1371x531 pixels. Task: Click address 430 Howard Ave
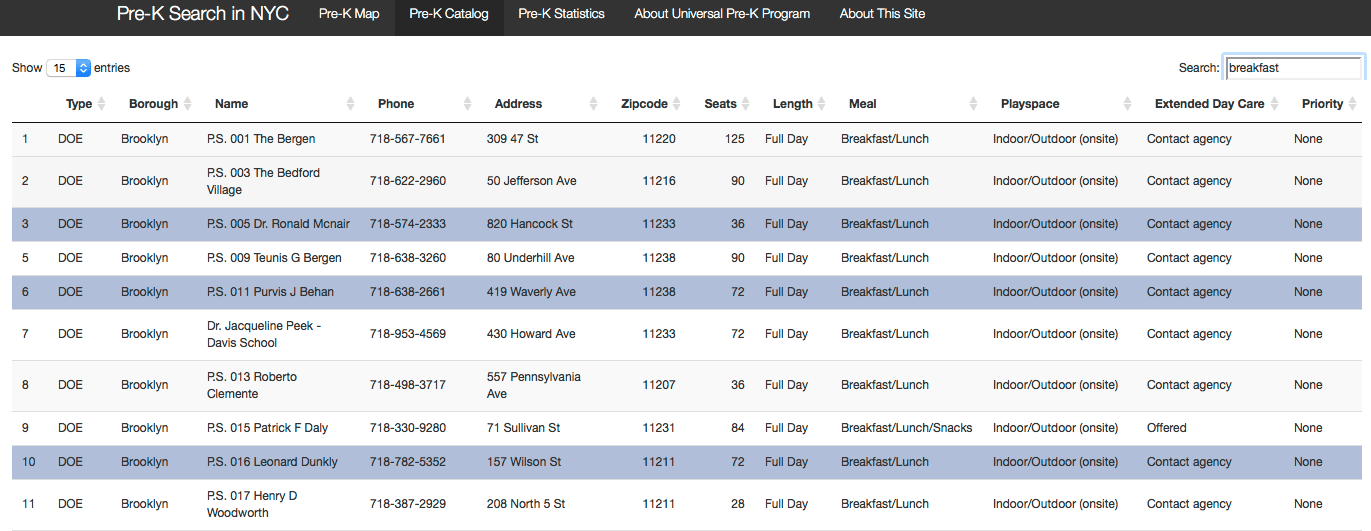(x=531, y=334)
